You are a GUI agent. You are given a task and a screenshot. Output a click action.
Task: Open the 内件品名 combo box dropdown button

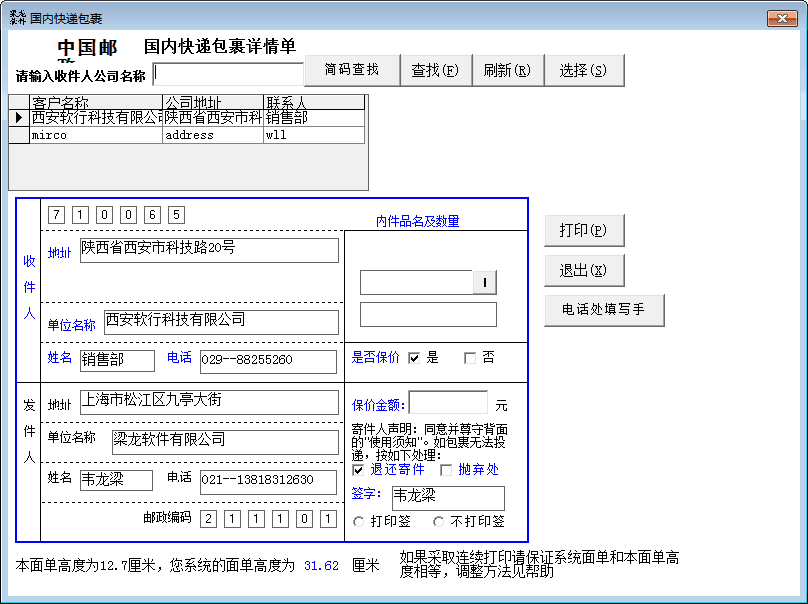(484, 282)
